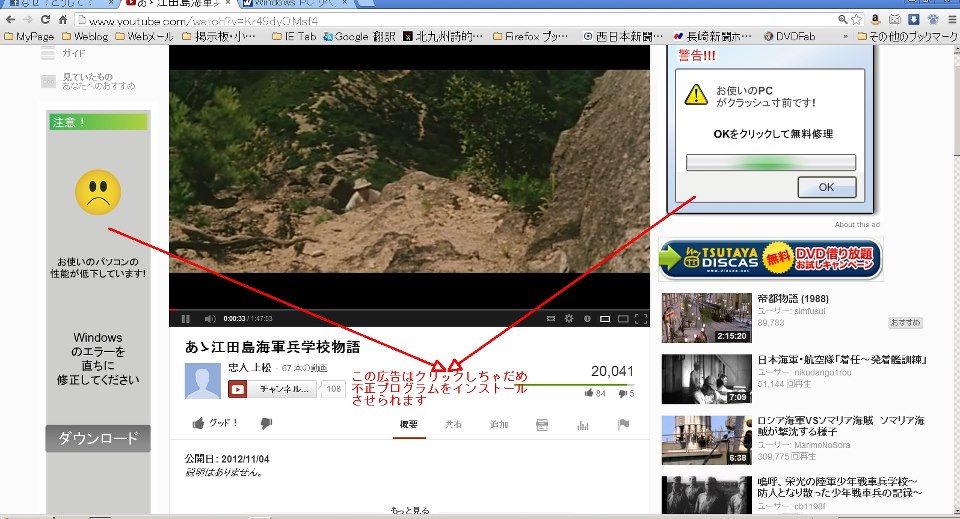Toggle annotations icon in the player
Screen dimensions: 960x519
(x=587, y=319)
